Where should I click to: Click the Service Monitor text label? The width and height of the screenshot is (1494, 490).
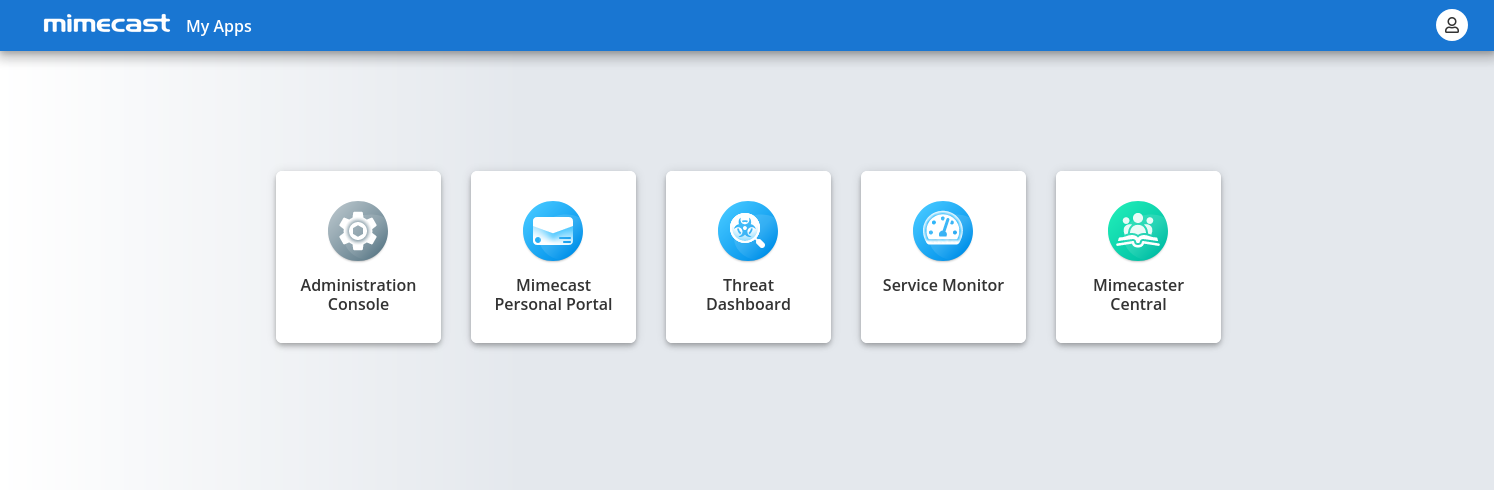[x=943, y=285]
